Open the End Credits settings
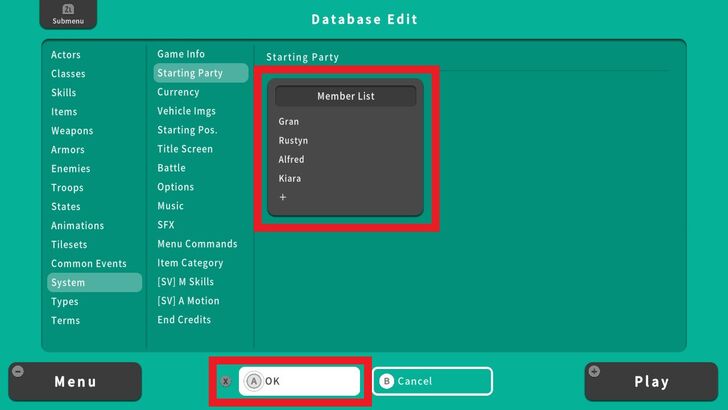 click(184, 320)
